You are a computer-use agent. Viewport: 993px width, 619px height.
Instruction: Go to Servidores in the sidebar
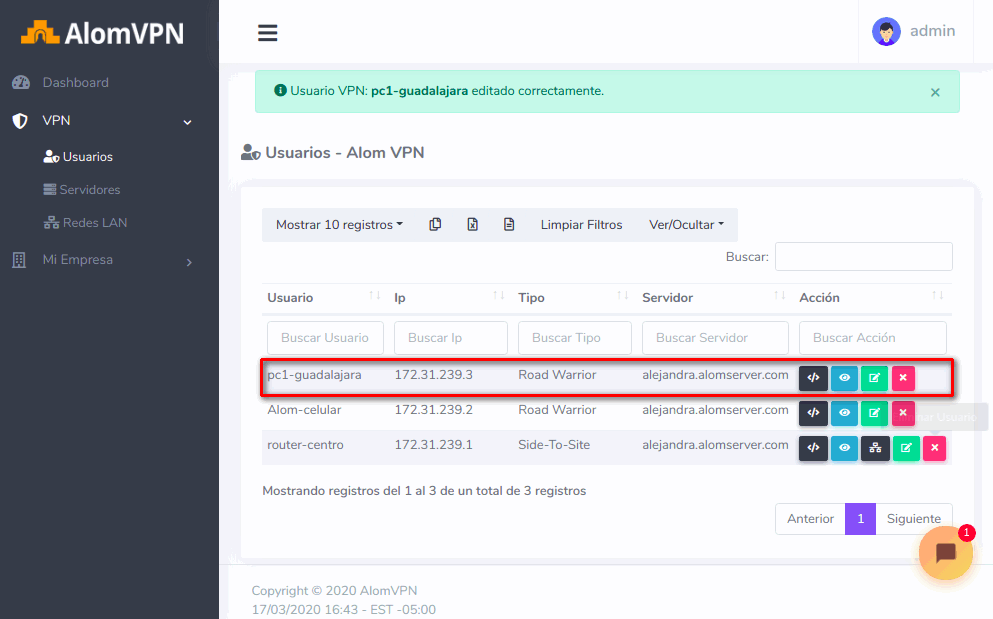(x=89, y=190)
